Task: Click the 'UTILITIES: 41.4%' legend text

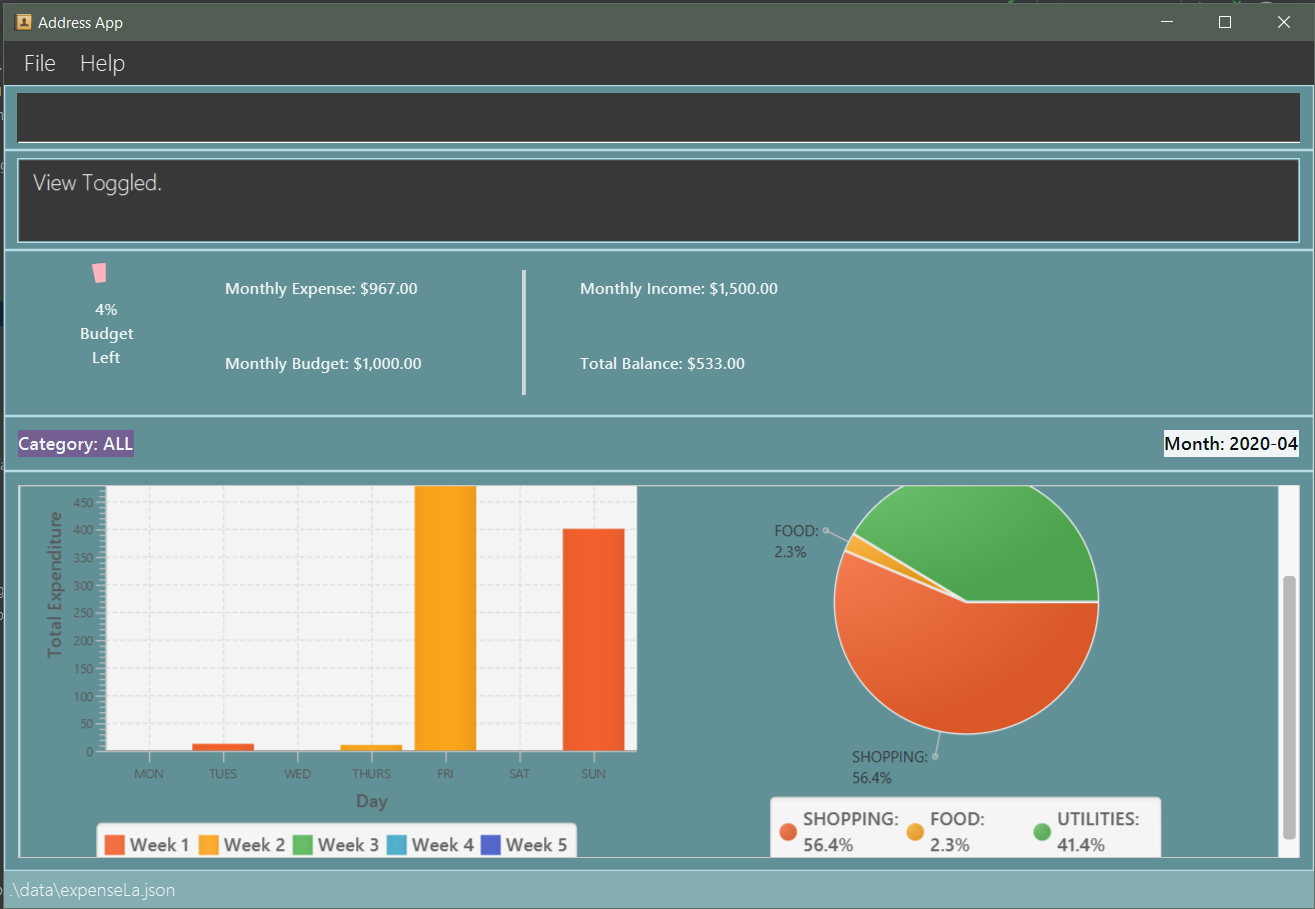Action: pyautogui.click(x=1098, y=832)
